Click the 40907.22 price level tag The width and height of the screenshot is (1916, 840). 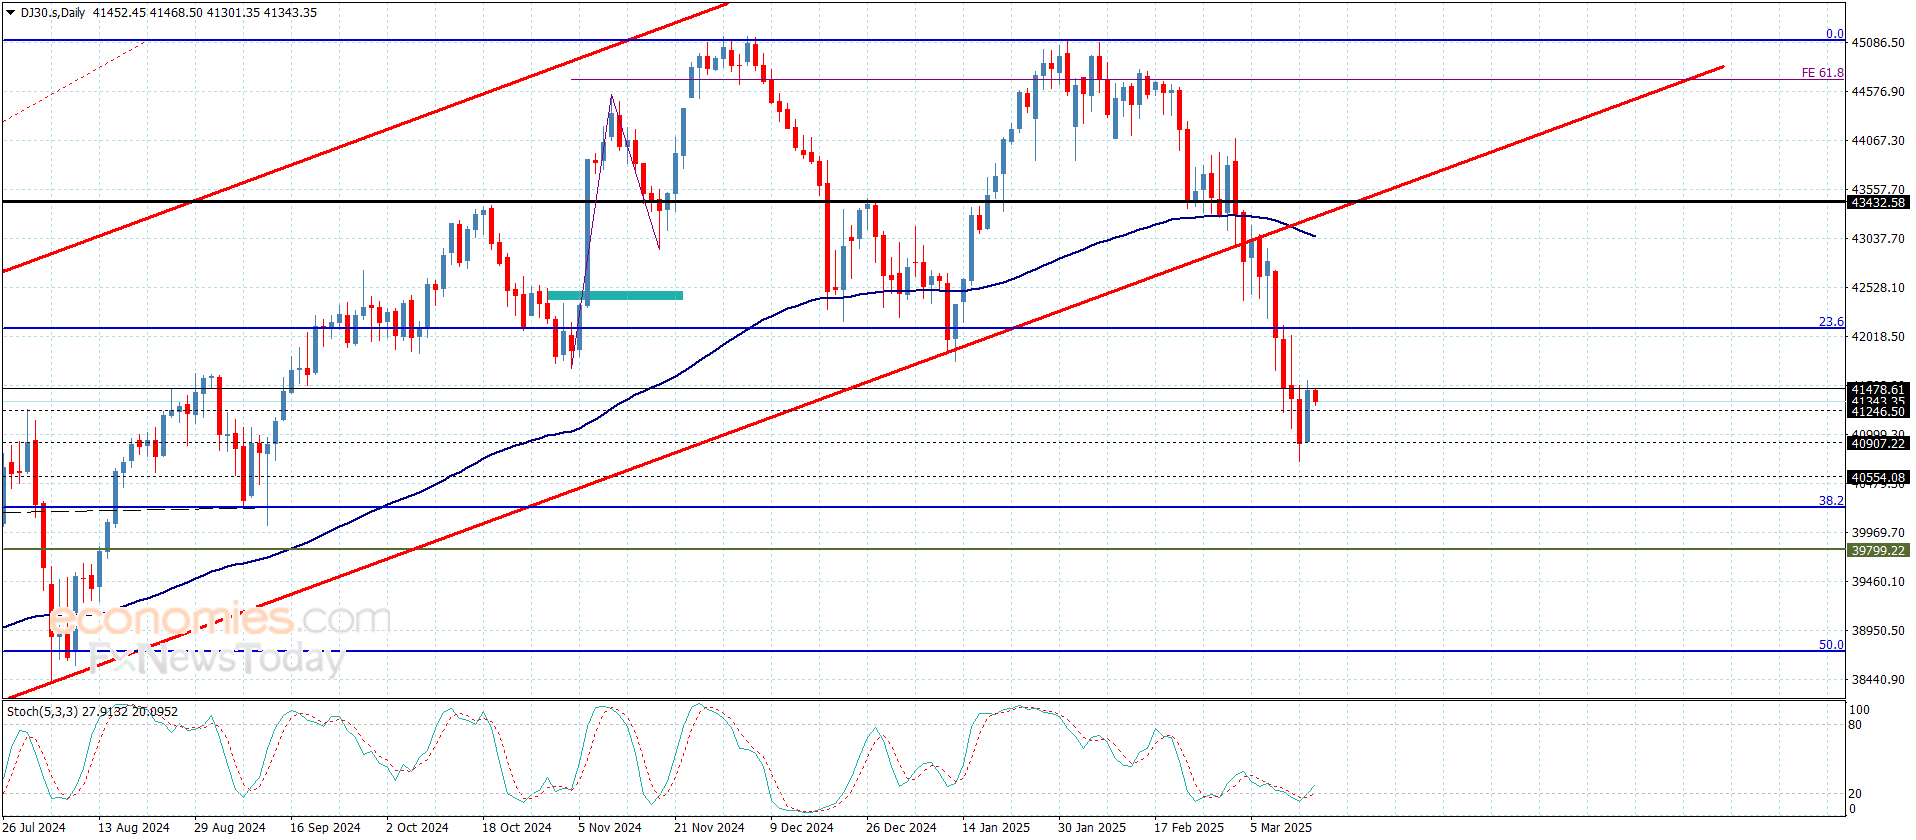point(1878,443)
